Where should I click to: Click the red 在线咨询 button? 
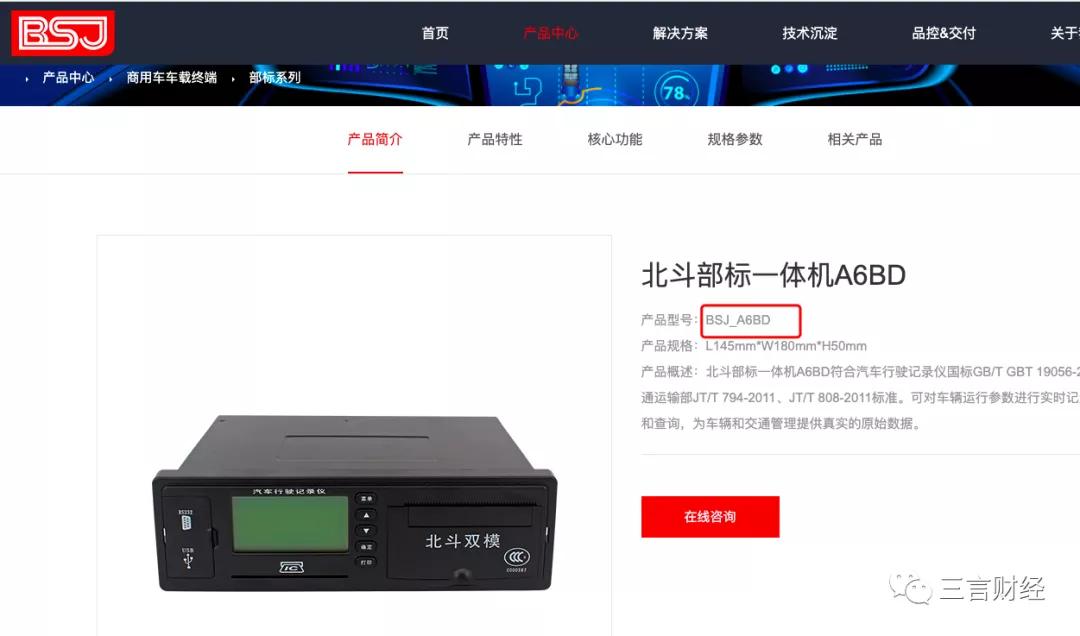pos(710,517)
